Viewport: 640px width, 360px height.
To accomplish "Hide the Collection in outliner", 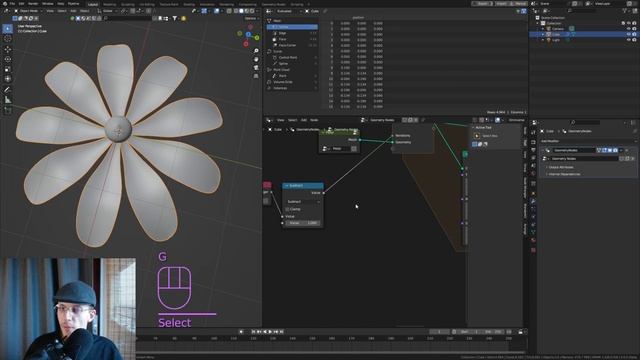I will [x=629, y=23].
